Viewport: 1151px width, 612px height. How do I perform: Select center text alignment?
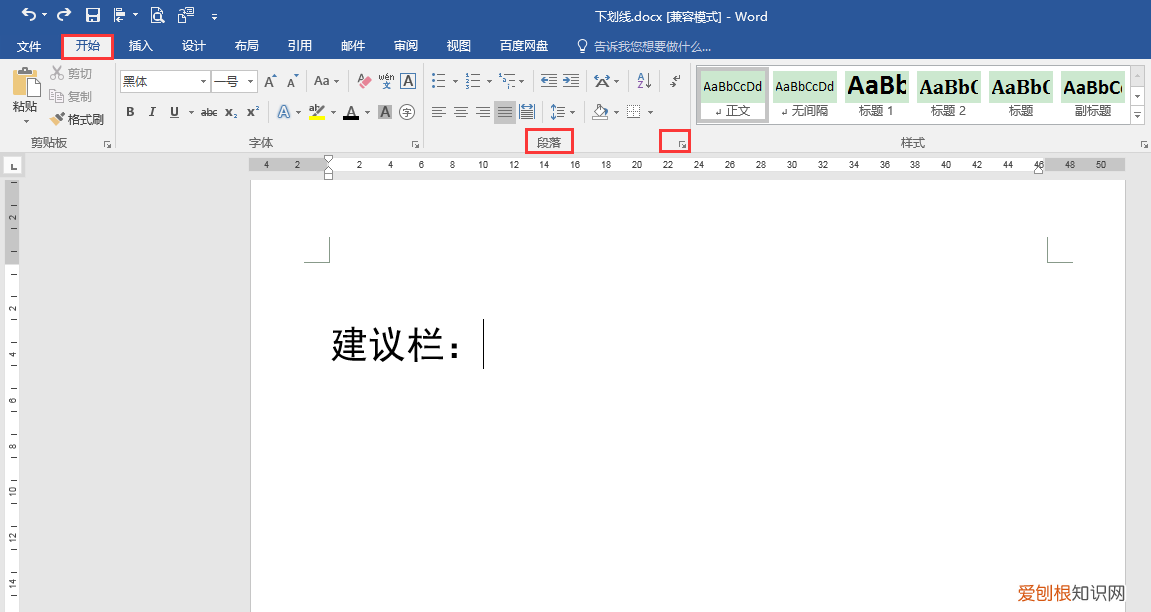(x=459, y=112)
